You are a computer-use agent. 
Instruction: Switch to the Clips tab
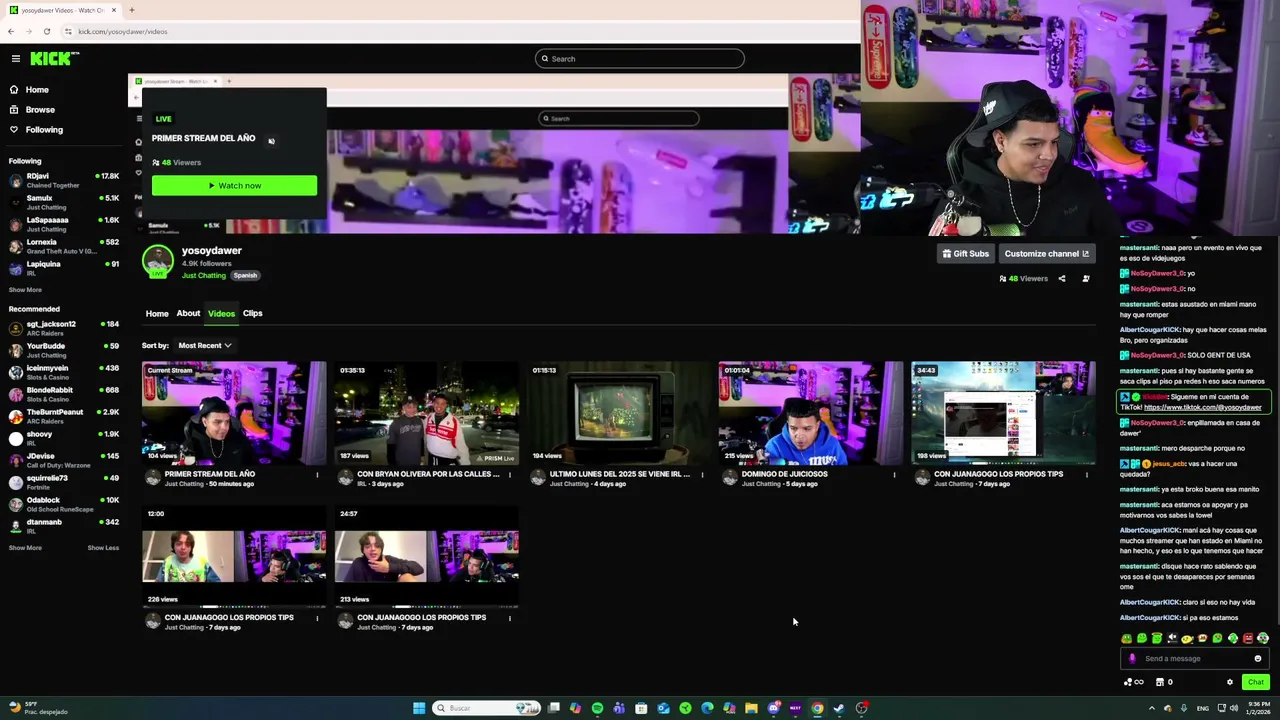click(x=252, y=314)
